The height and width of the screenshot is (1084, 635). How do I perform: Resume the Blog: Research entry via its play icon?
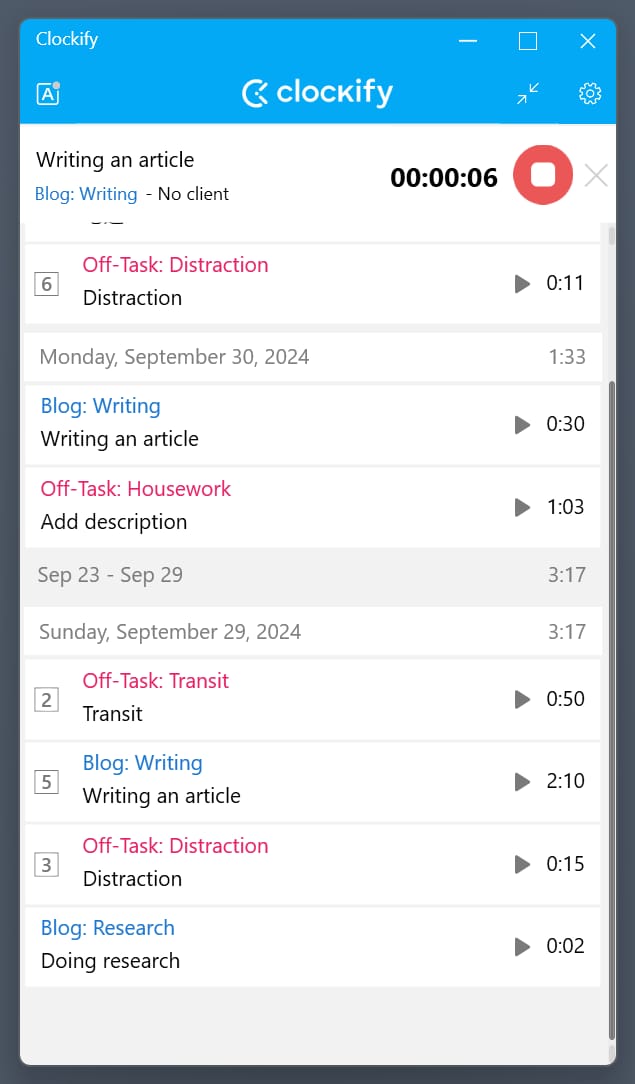click(522, 946)
